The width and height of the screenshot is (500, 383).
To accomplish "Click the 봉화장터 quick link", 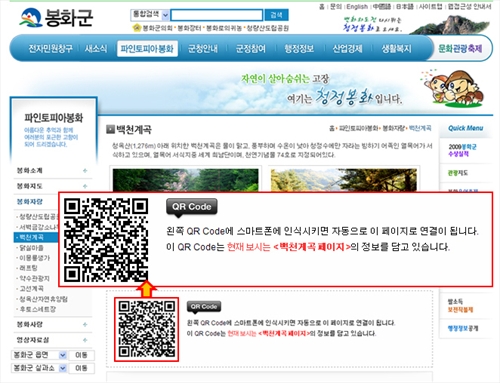I will coord(189,28).
